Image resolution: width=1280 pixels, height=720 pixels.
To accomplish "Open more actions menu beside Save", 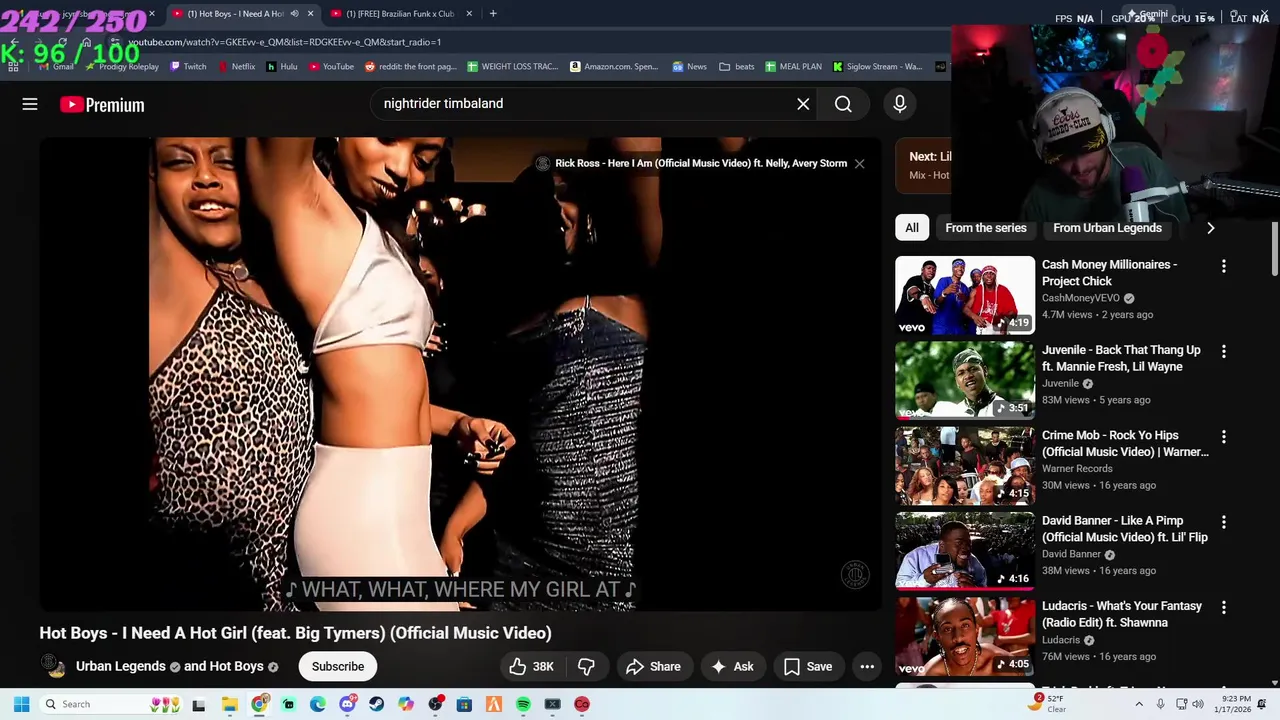I will click(x=867, y=666).
